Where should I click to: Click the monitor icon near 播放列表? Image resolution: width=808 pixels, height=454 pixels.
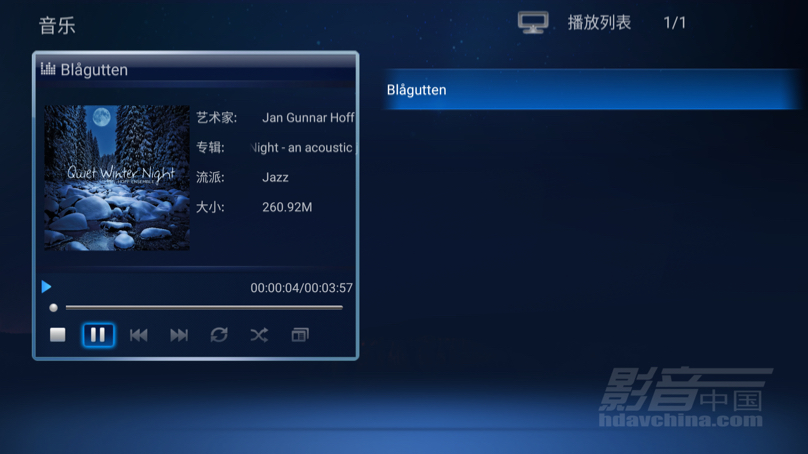click(x=533, y=23)
